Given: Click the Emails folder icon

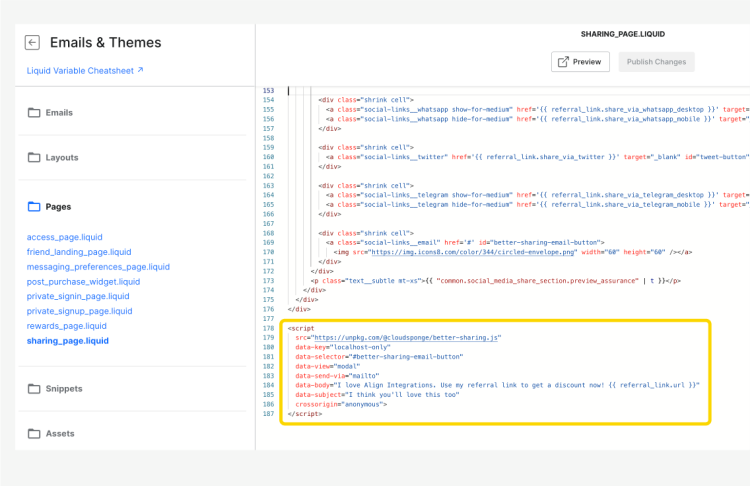Looking at the screenshot, I should pyautogui.click(x=34, y=112).
